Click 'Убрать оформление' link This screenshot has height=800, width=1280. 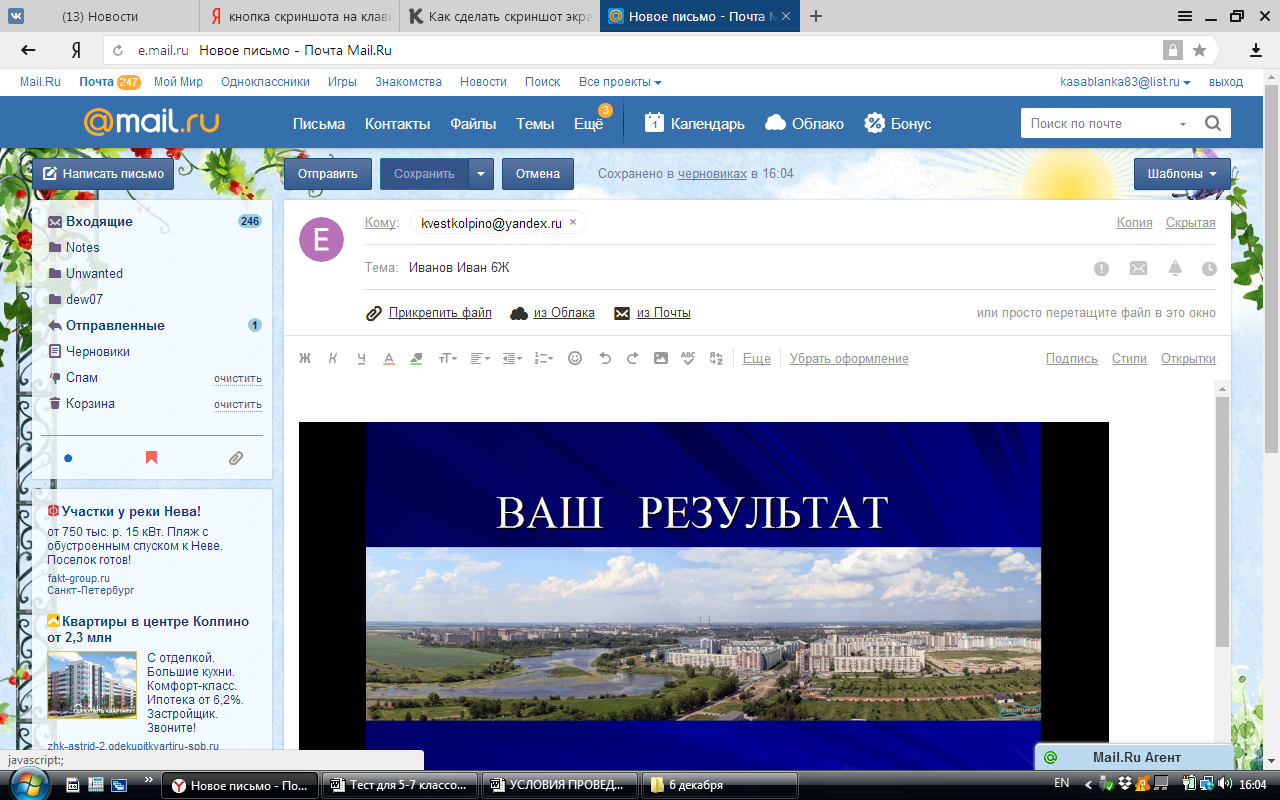point(849,358)
